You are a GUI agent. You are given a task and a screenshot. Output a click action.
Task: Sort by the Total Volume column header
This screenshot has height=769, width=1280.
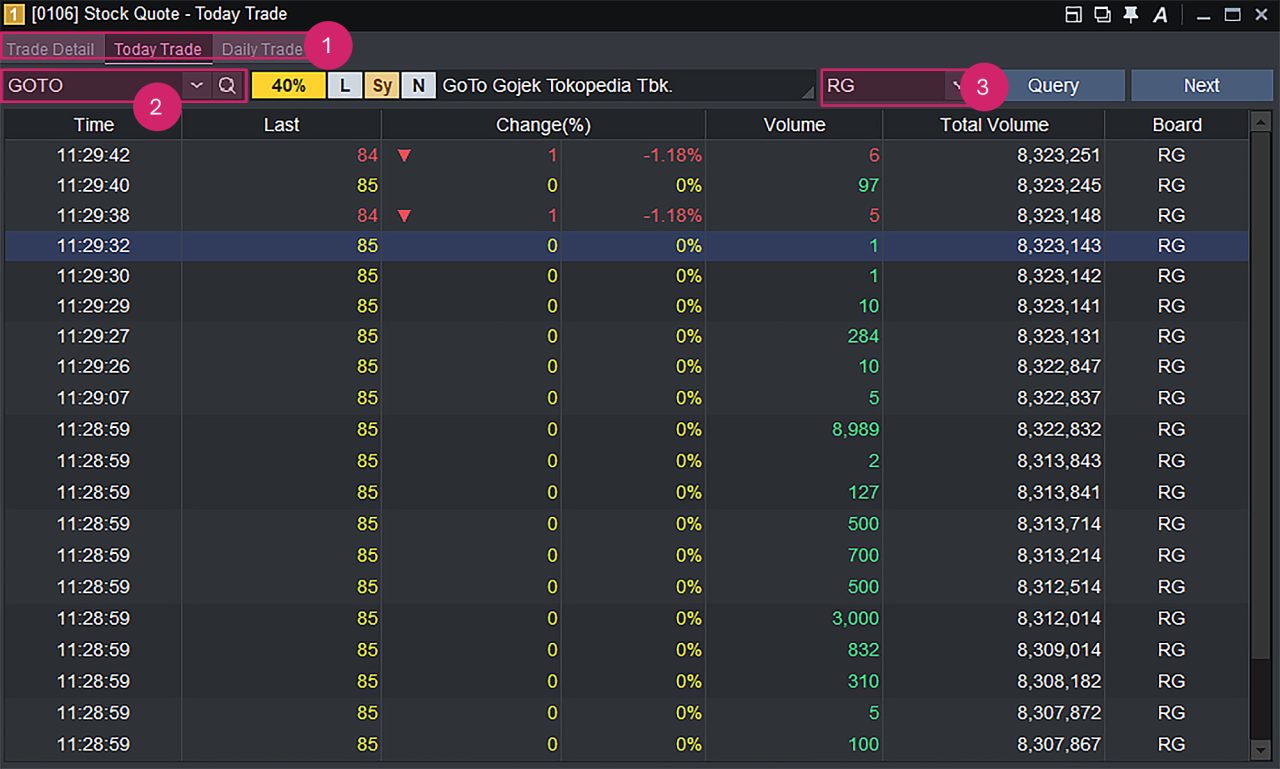(x=994, y=125)
